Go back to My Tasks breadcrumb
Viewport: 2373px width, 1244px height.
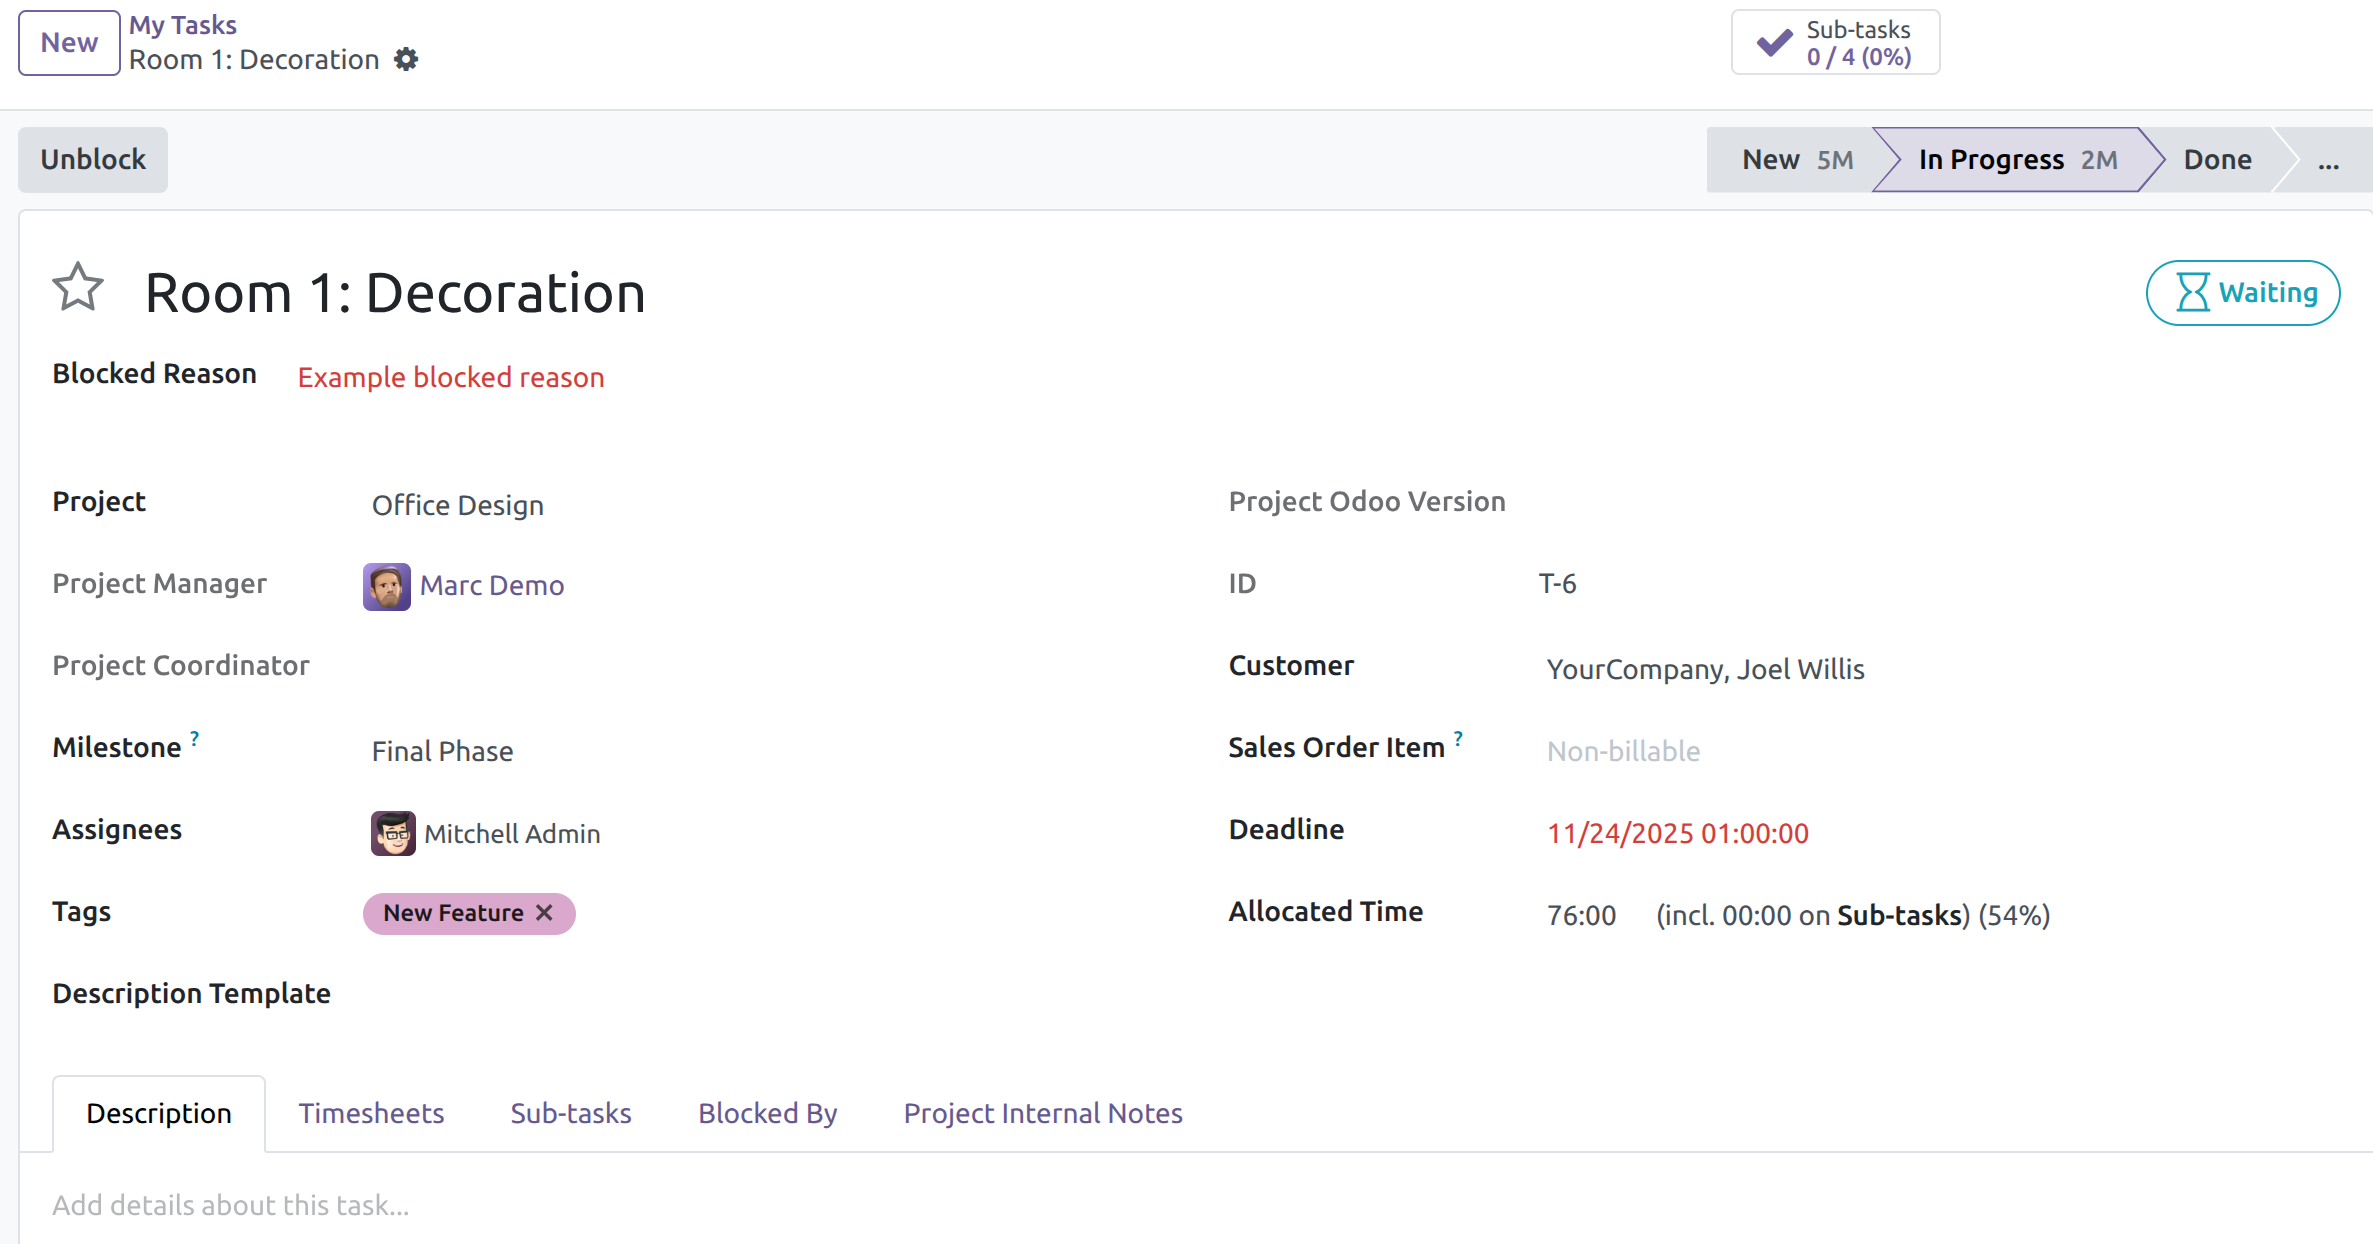click(183, 25)
